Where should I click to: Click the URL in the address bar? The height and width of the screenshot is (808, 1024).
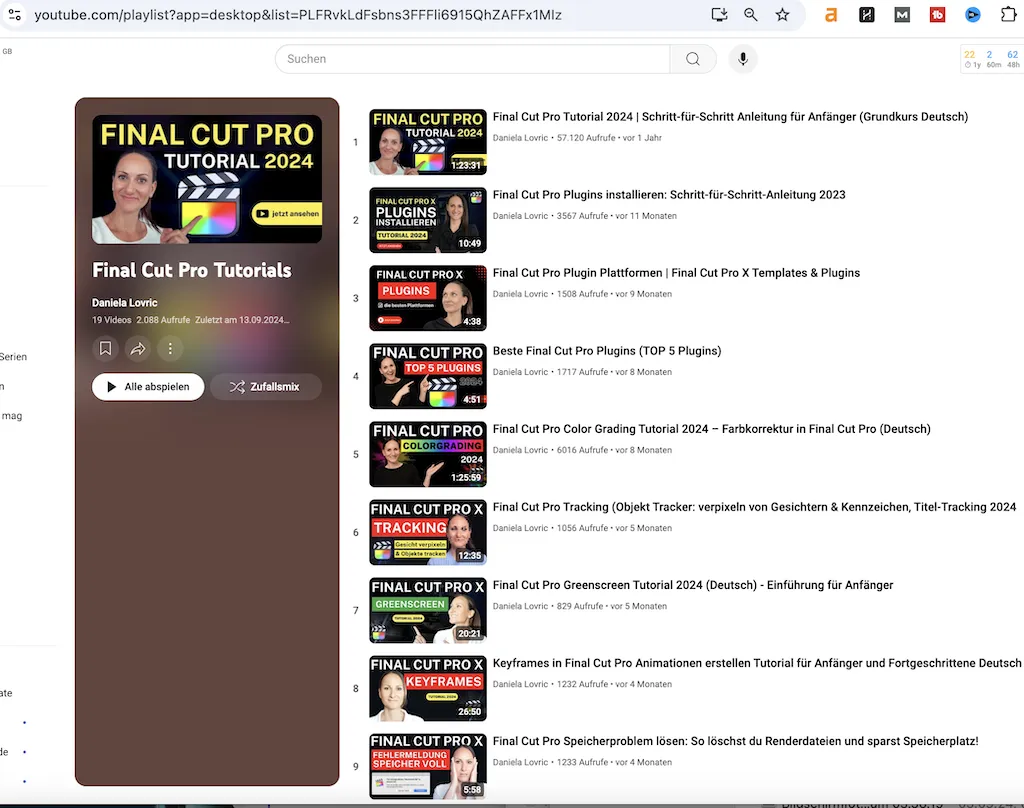pos(298,14)
